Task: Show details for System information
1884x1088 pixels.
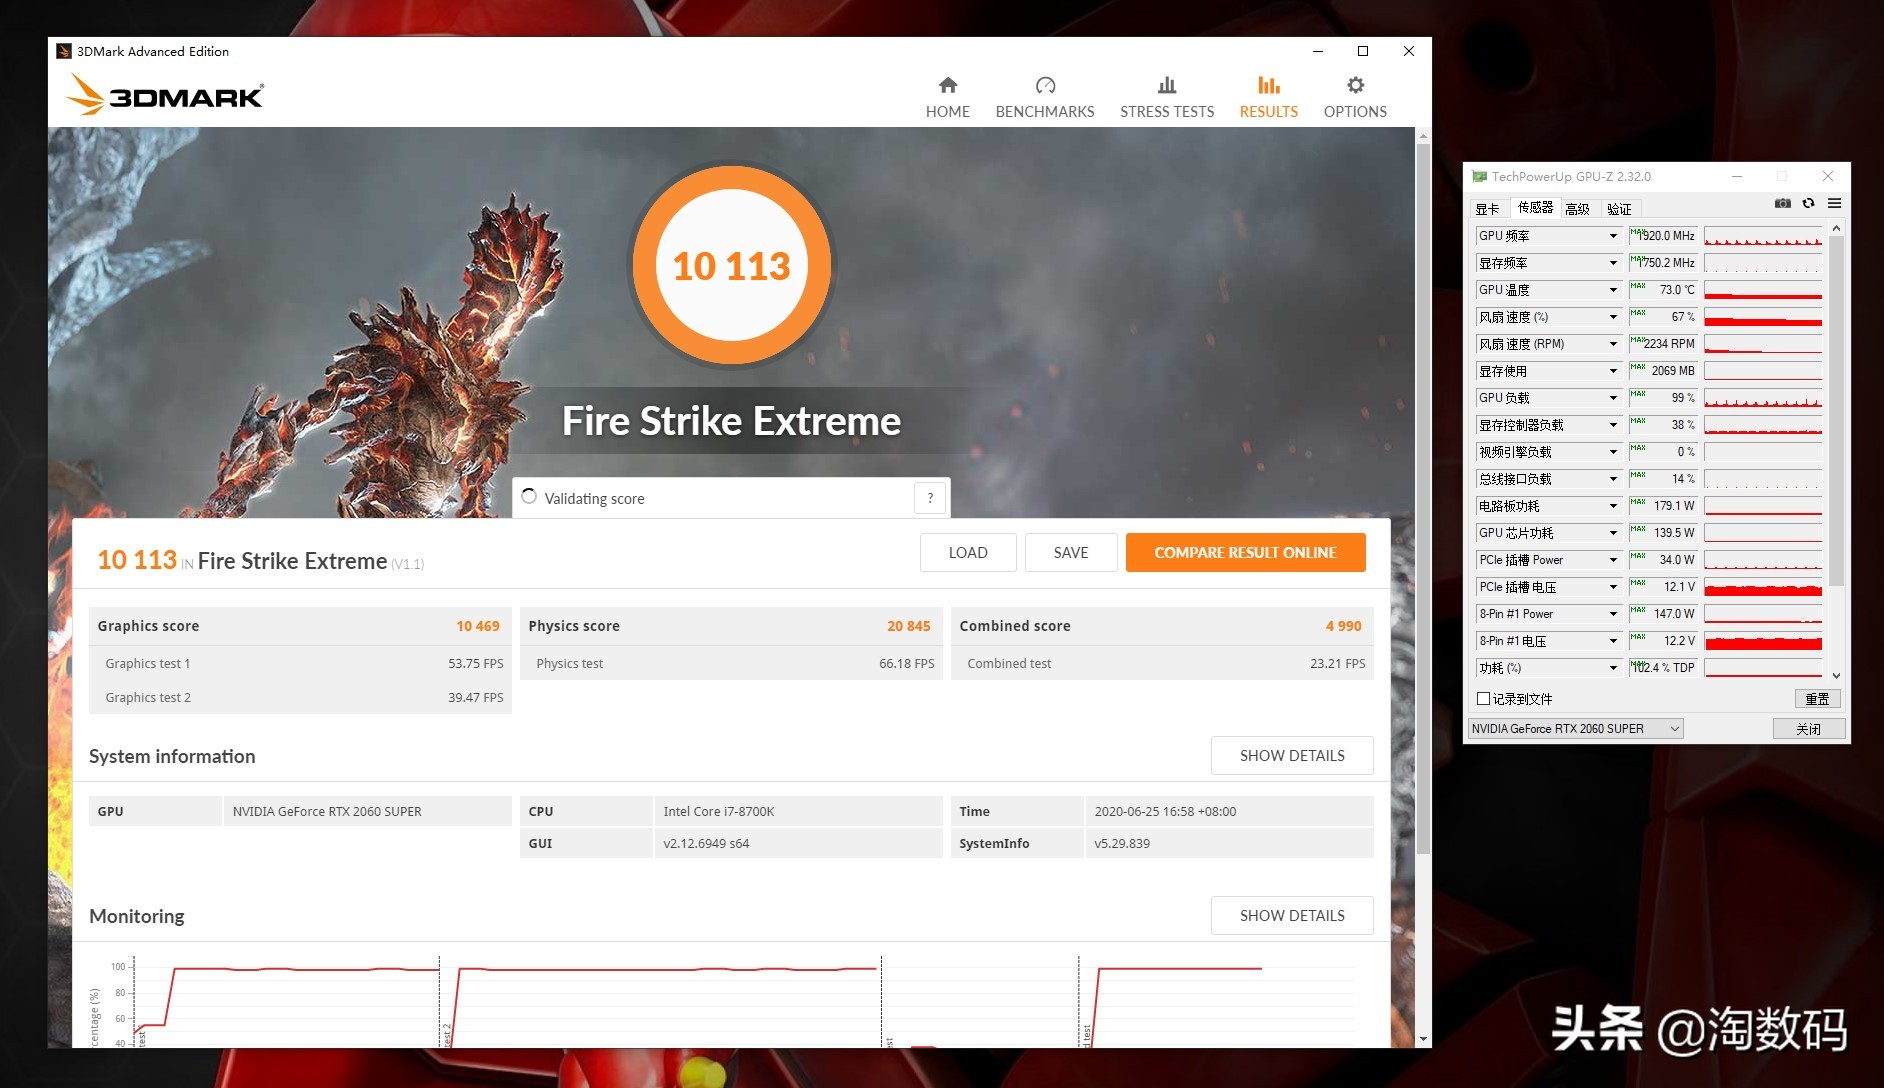Action: [1291, 756]
